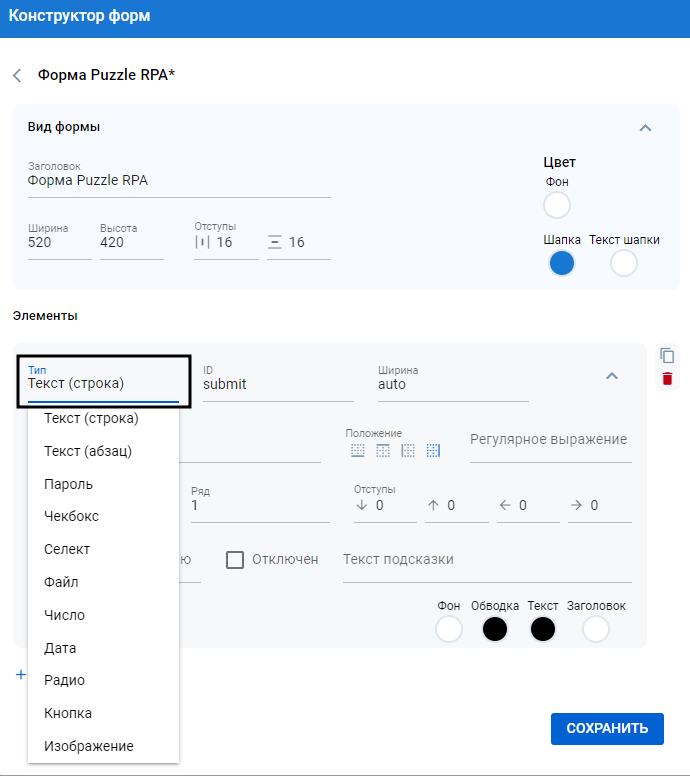This screenshot has height=776, width=690.
Task: Set Положение to right border alignment
Action: (432, 451)
